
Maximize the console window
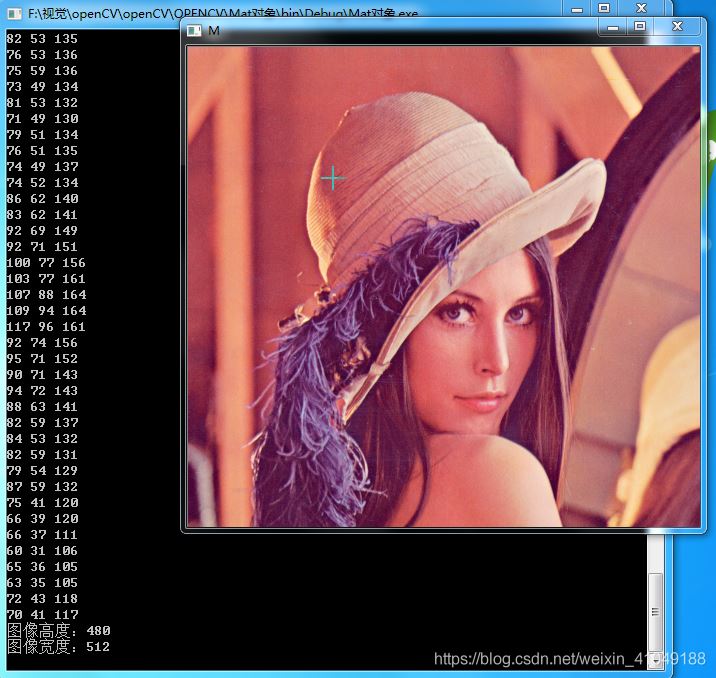point(604,8)
